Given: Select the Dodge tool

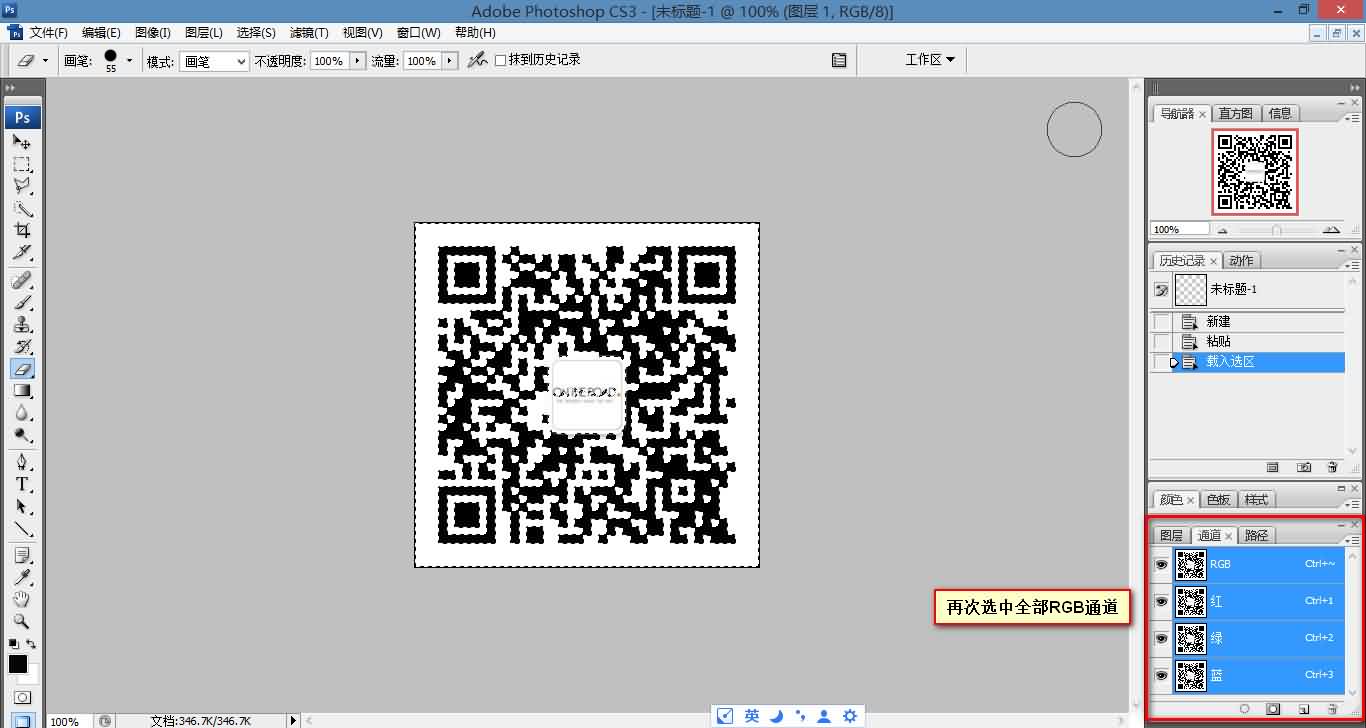Looking at the screenshot, I should point(22,434).
